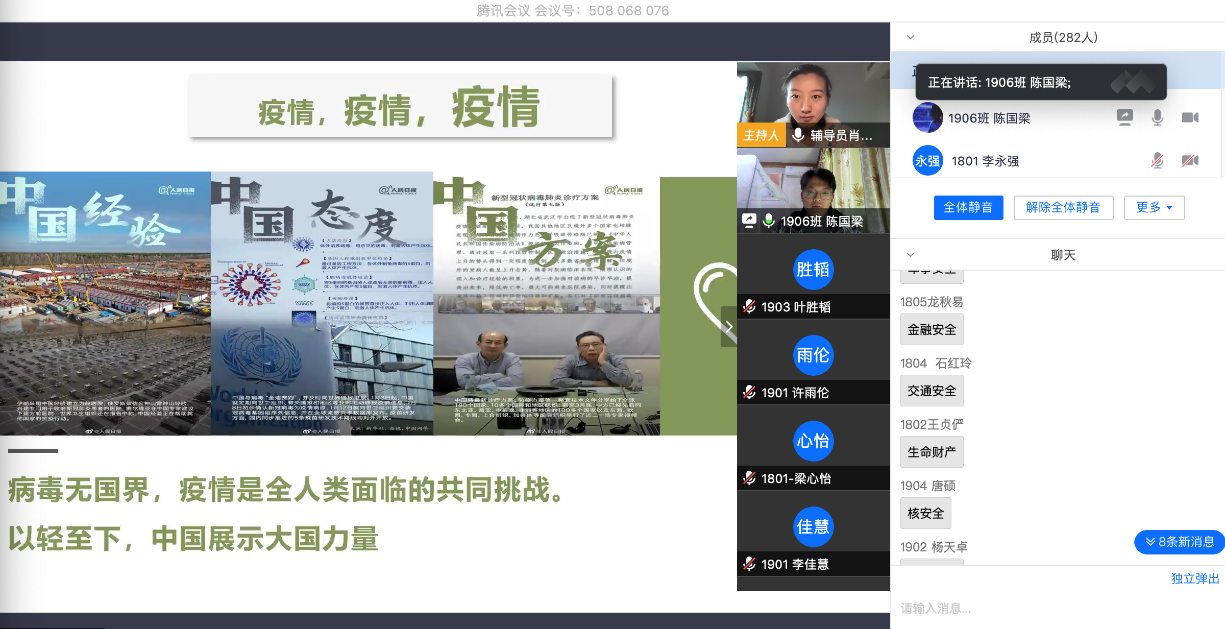Jump to the 8条新消息 new messages
The height and width of the screenshot is (629, 1225).
coord(1179,542)
